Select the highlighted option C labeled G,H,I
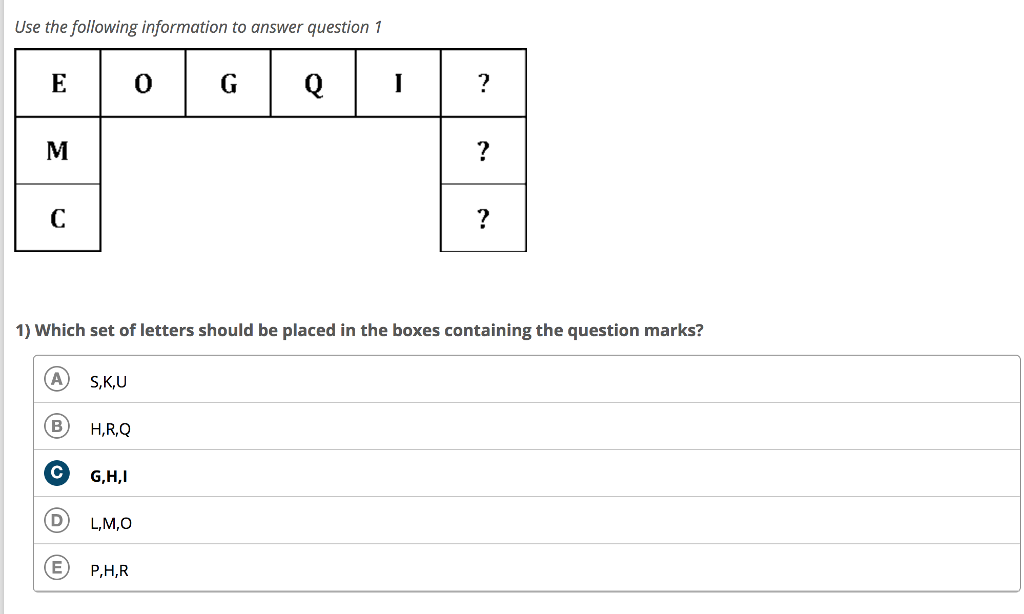1024x614 pixels. pyautogui.click(x=58, y=474)
